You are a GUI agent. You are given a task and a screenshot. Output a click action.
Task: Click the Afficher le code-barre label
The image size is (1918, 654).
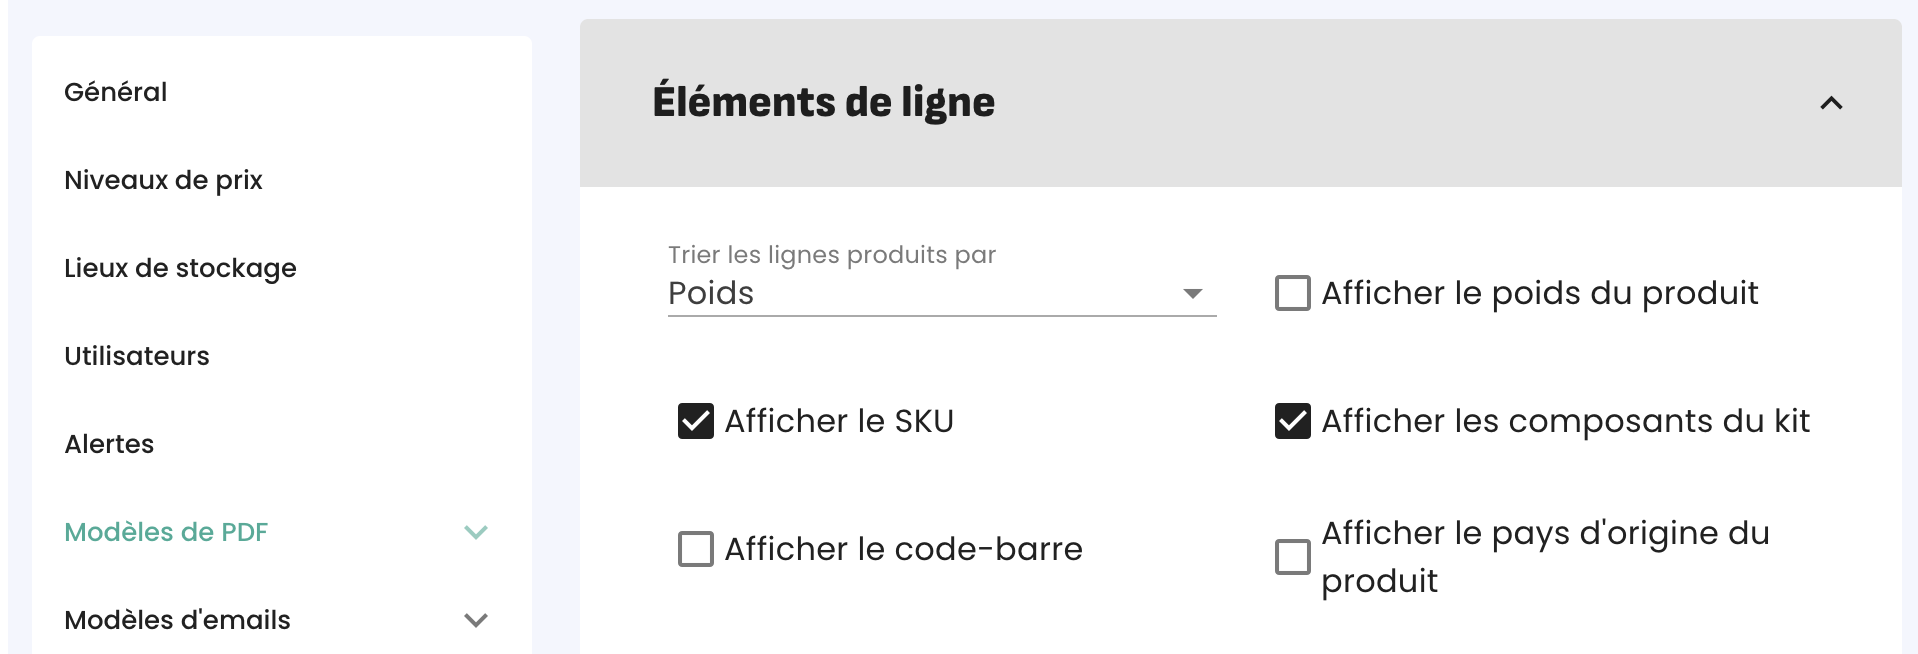[903, 549]
